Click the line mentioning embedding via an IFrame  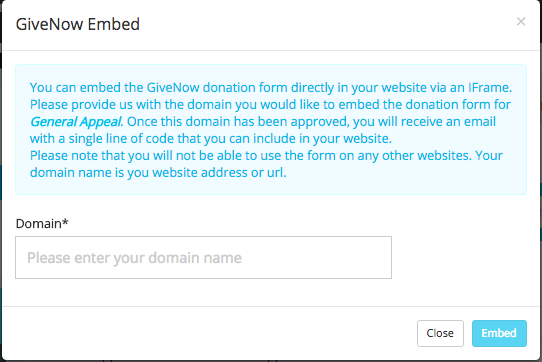pyautogui.click(x=271, y=87)
